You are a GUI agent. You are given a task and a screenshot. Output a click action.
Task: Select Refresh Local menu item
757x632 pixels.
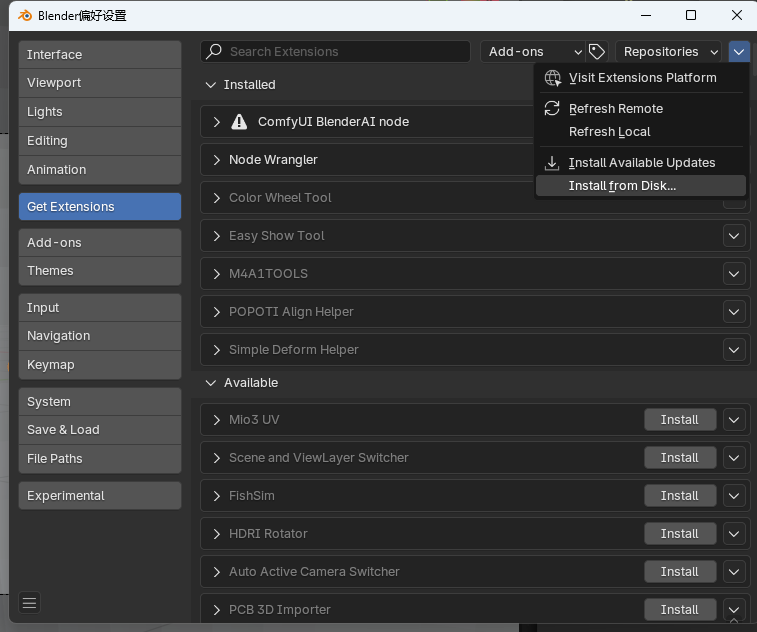tap(609, 132)
